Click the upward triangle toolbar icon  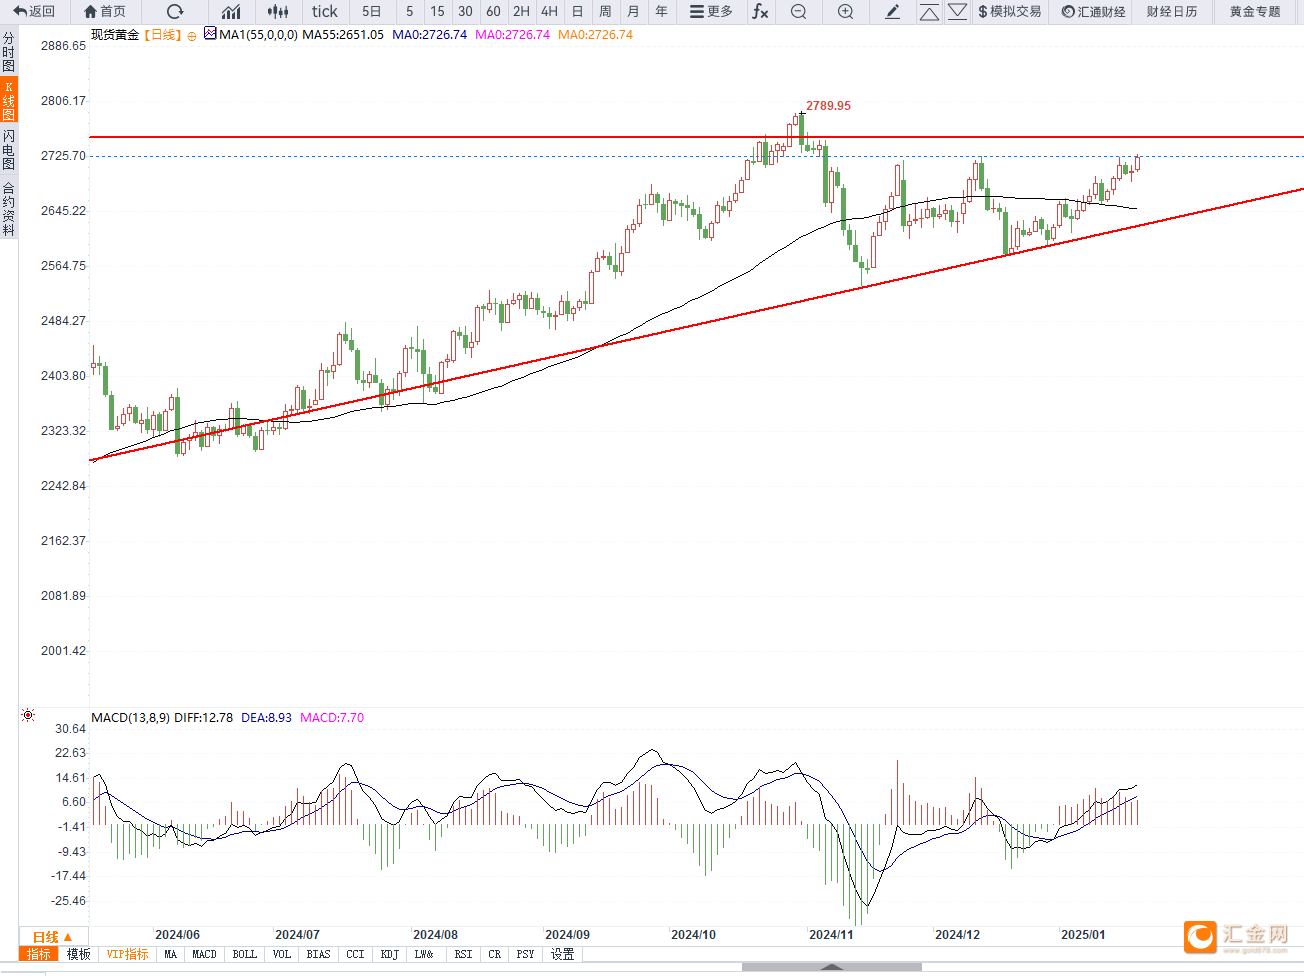tap(929, 12)
